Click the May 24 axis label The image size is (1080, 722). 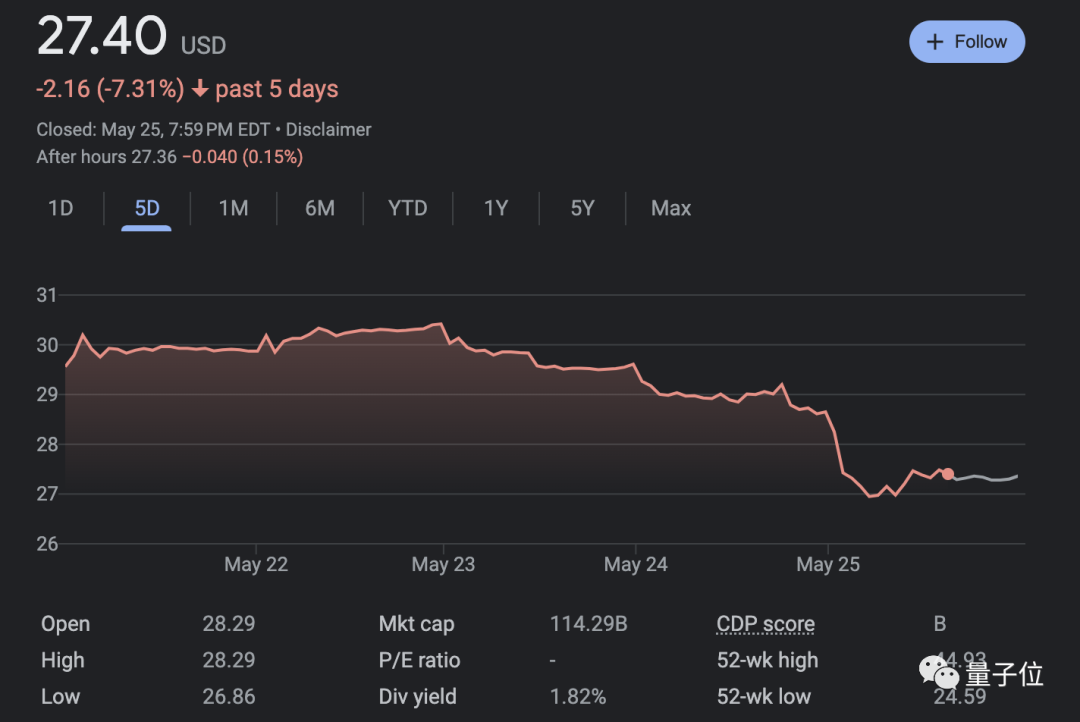coord(635,564)
